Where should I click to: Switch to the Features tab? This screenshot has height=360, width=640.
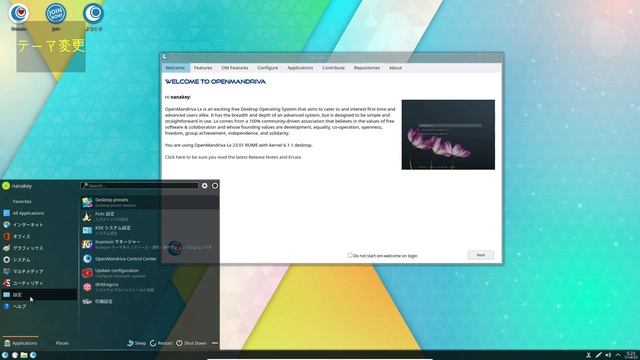click(x=203, y=68)
